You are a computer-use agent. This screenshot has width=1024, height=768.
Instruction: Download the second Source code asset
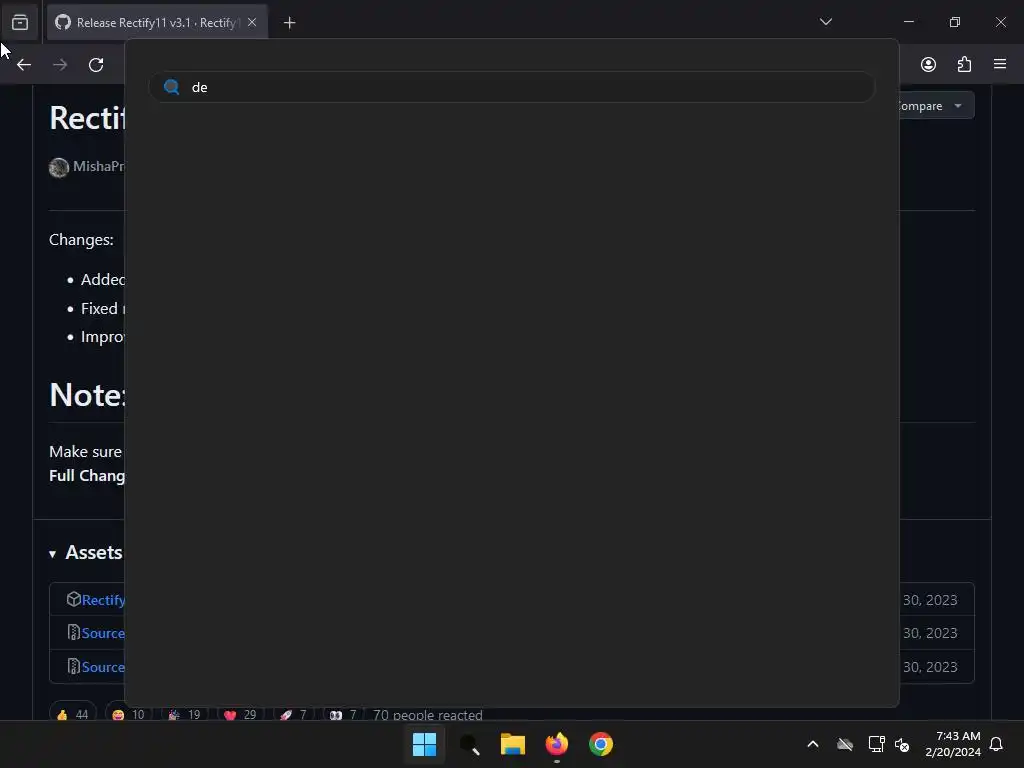coord(103,667)
